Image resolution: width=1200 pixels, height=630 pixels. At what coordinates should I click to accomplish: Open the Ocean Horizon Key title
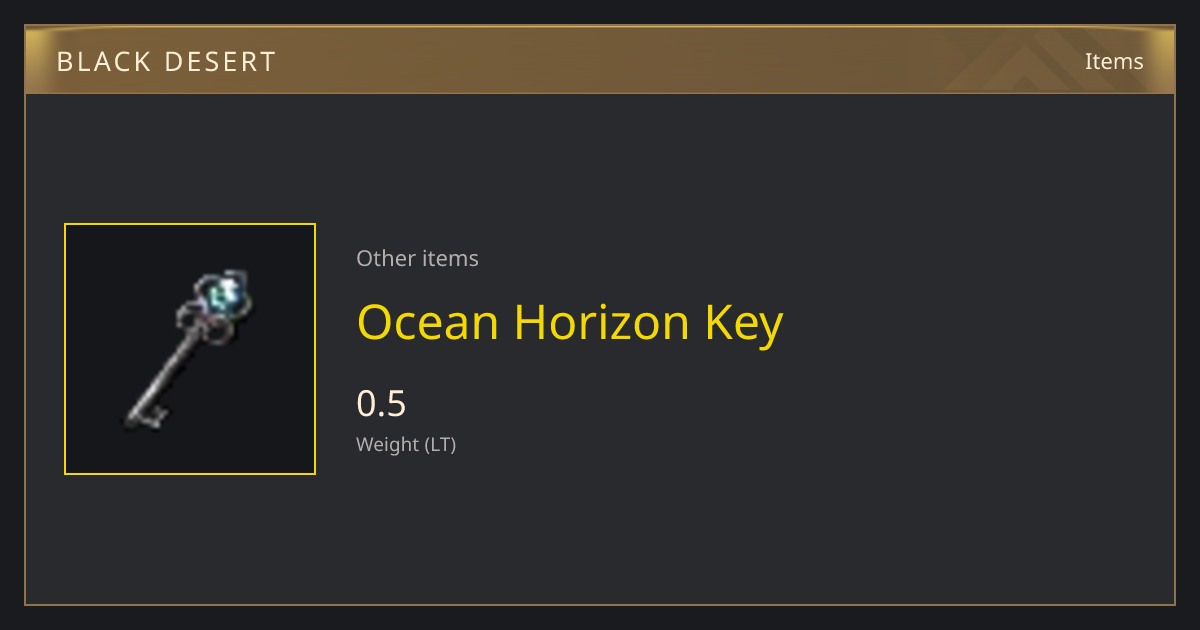coord(570,323)
